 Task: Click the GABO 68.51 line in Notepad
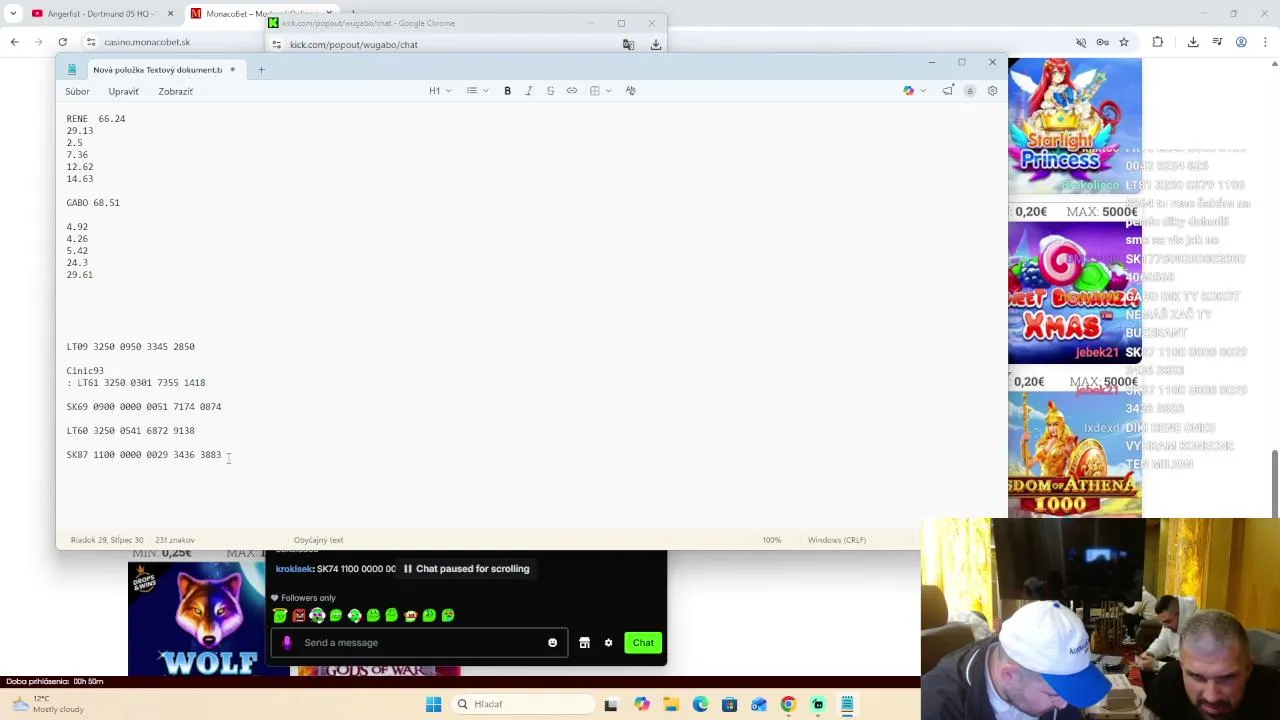click(93, 203)
